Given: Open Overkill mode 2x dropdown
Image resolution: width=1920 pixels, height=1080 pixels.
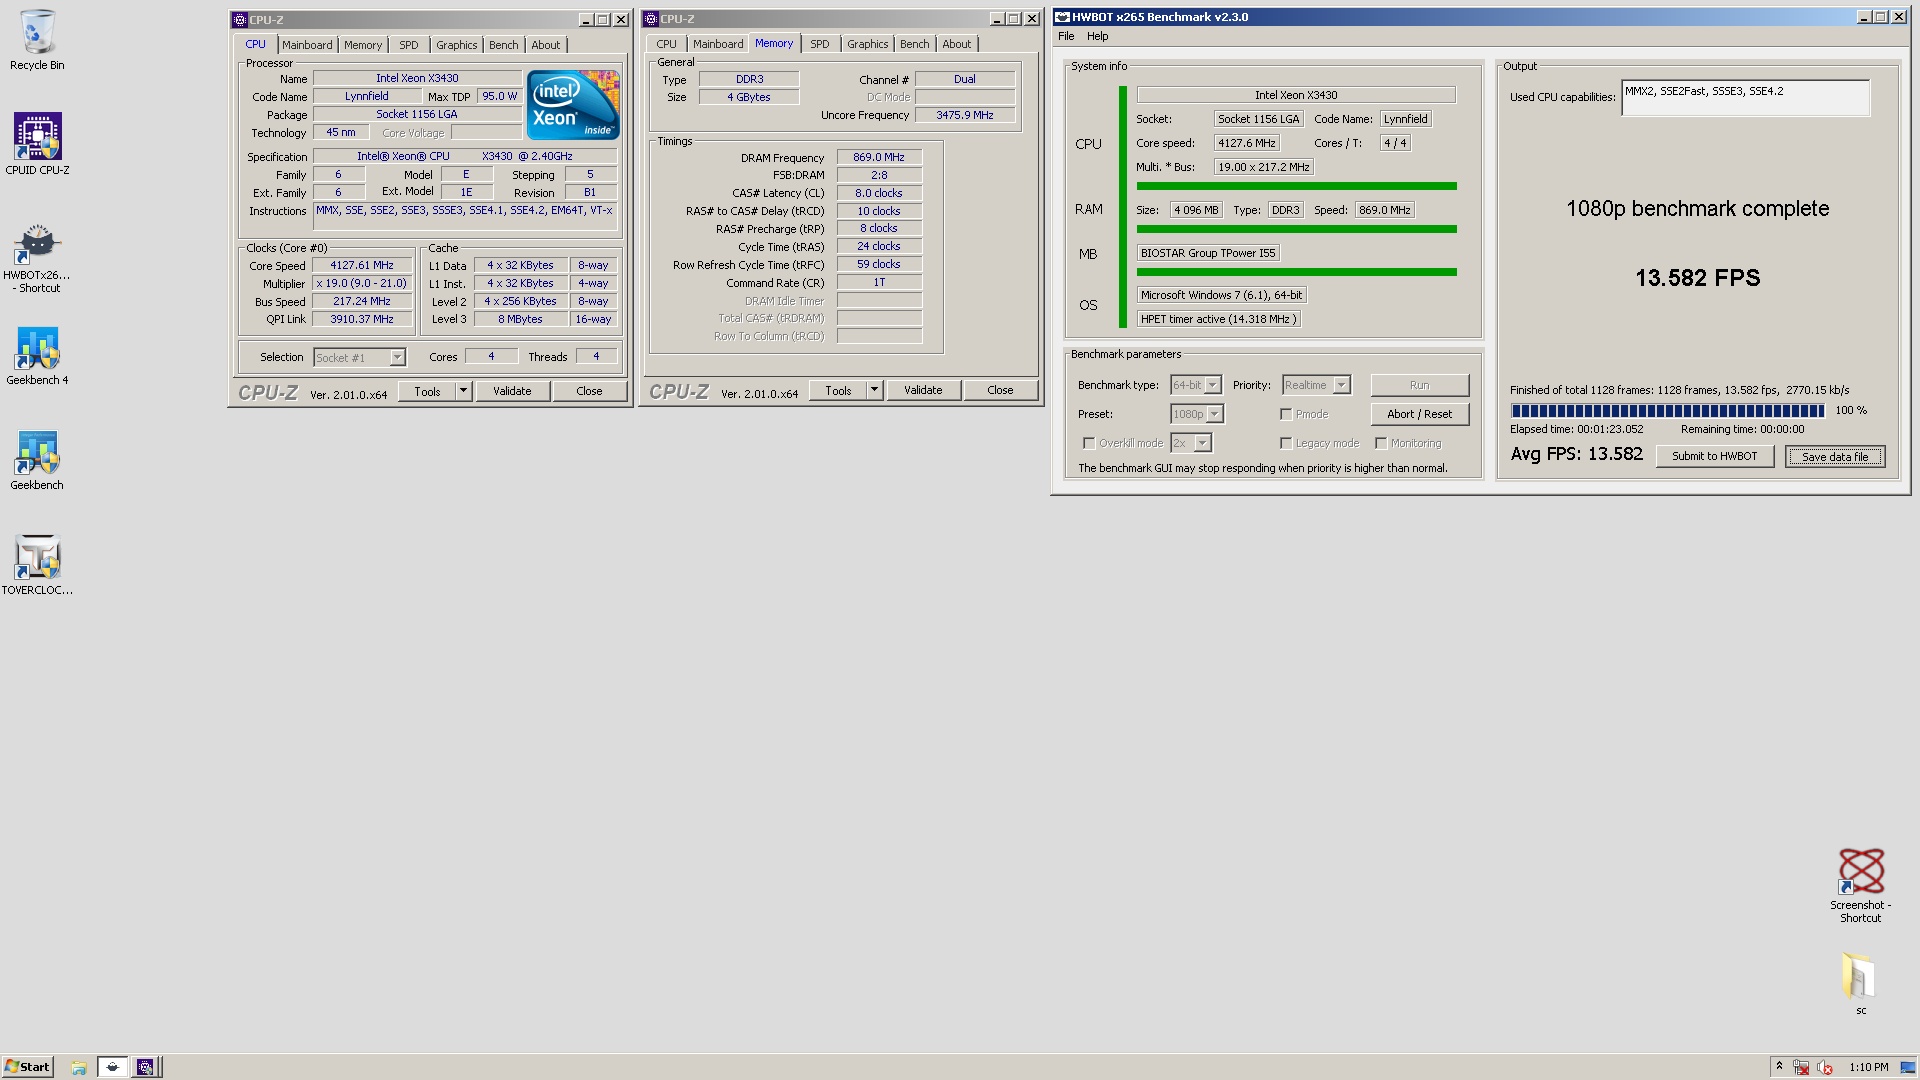Looking at the screenshot, I should pos(1191,443).
